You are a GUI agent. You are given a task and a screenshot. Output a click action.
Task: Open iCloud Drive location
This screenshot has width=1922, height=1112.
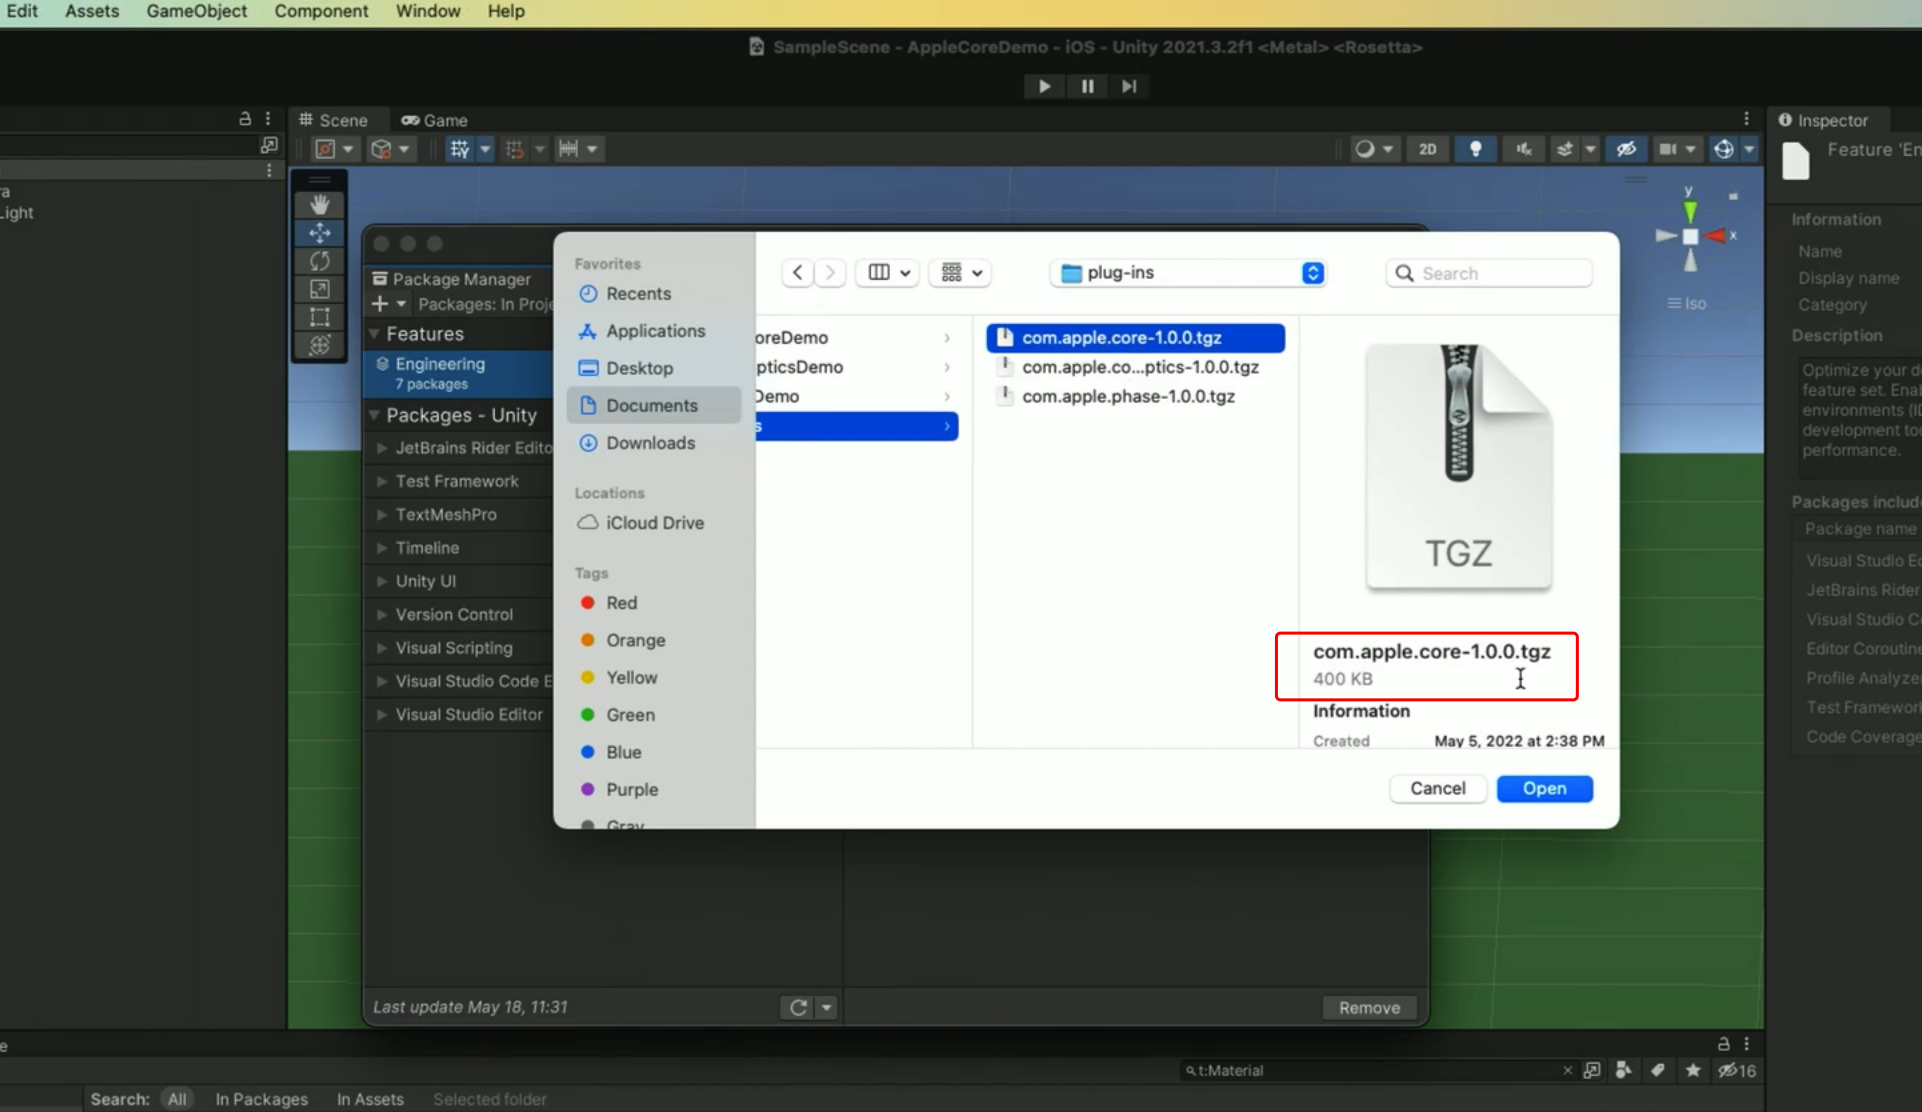(x=653, y=523)
